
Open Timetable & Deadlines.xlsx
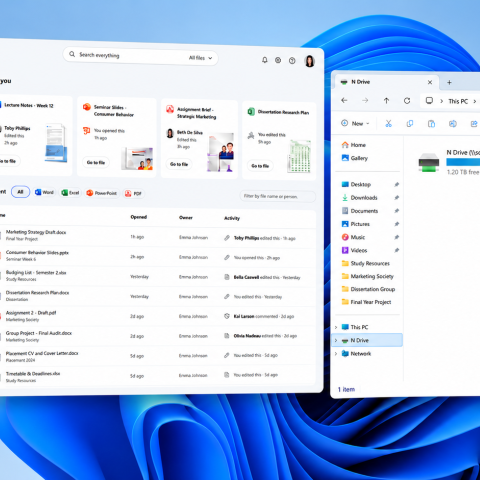[x=33, y=373]
